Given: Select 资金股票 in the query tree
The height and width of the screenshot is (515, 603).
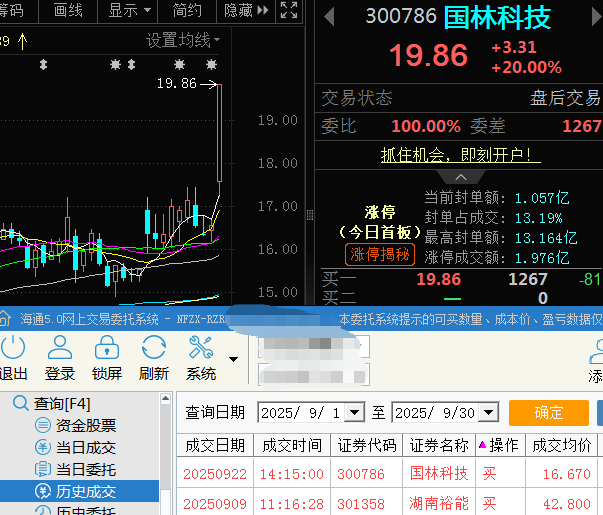Looking at the screenshot, I should pyautogui.click(x=75, y=425).
